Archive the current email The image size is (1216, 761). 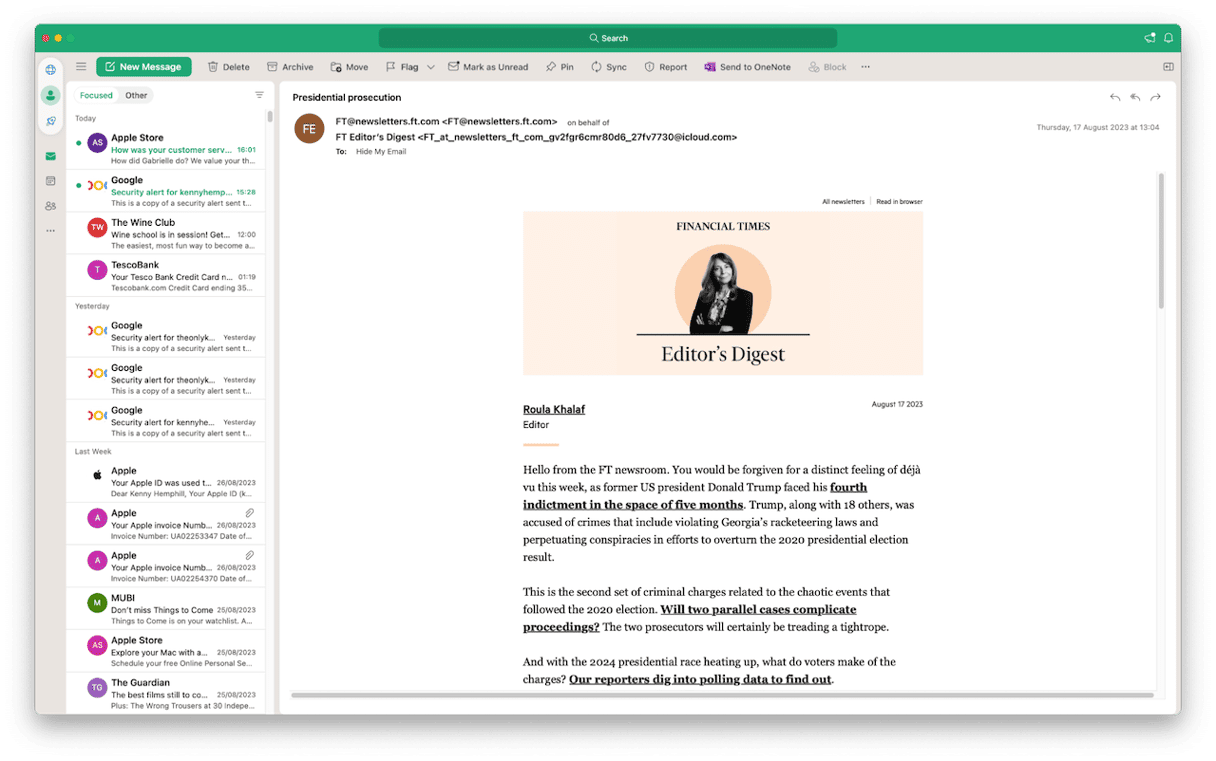(290, 67)
